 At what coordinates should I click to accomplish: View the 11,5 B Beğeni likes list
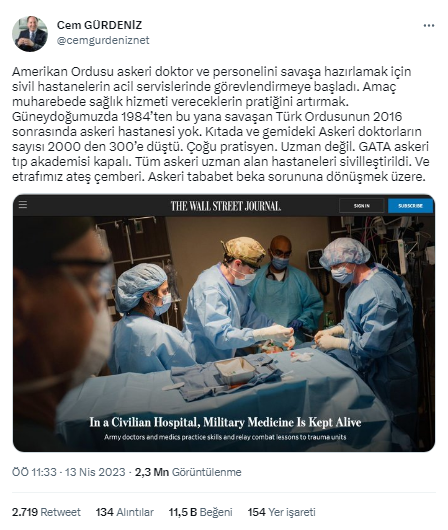point(201,512)
